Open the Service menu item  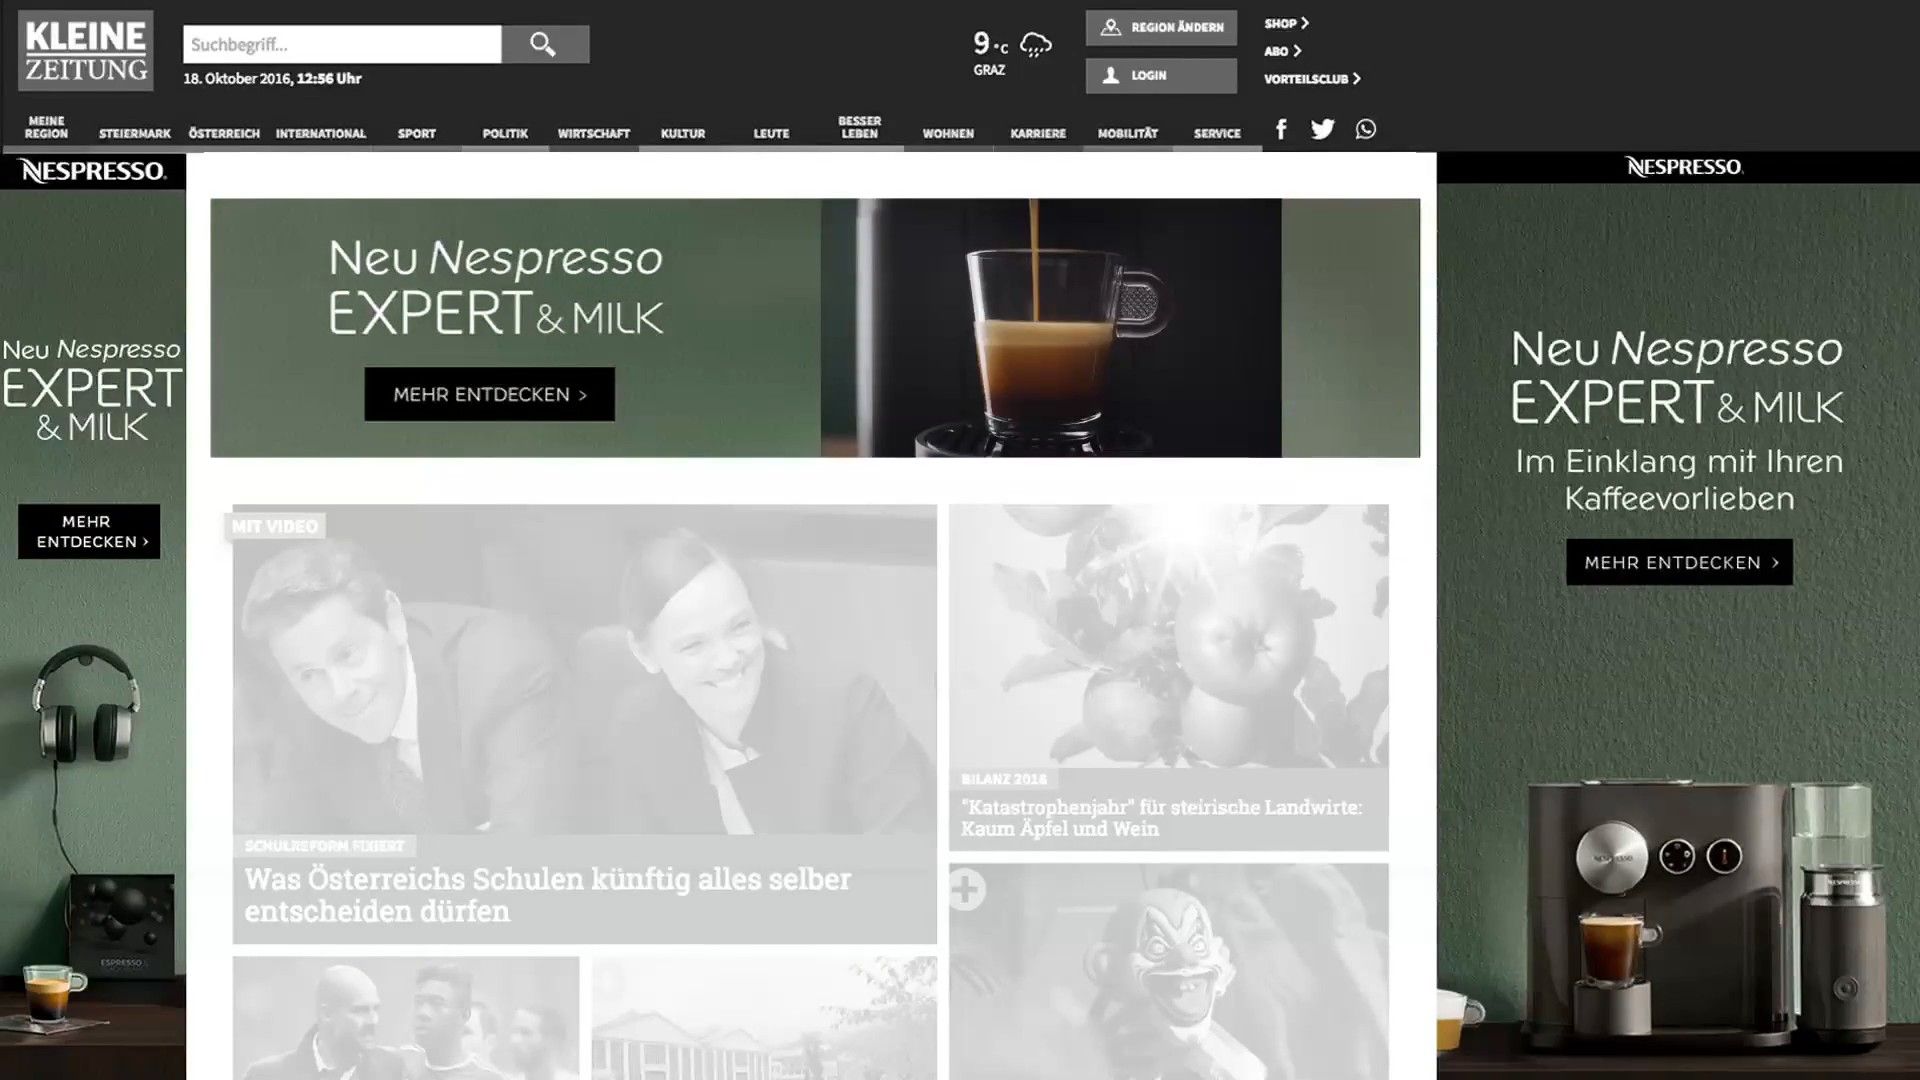coord(1217,133)
